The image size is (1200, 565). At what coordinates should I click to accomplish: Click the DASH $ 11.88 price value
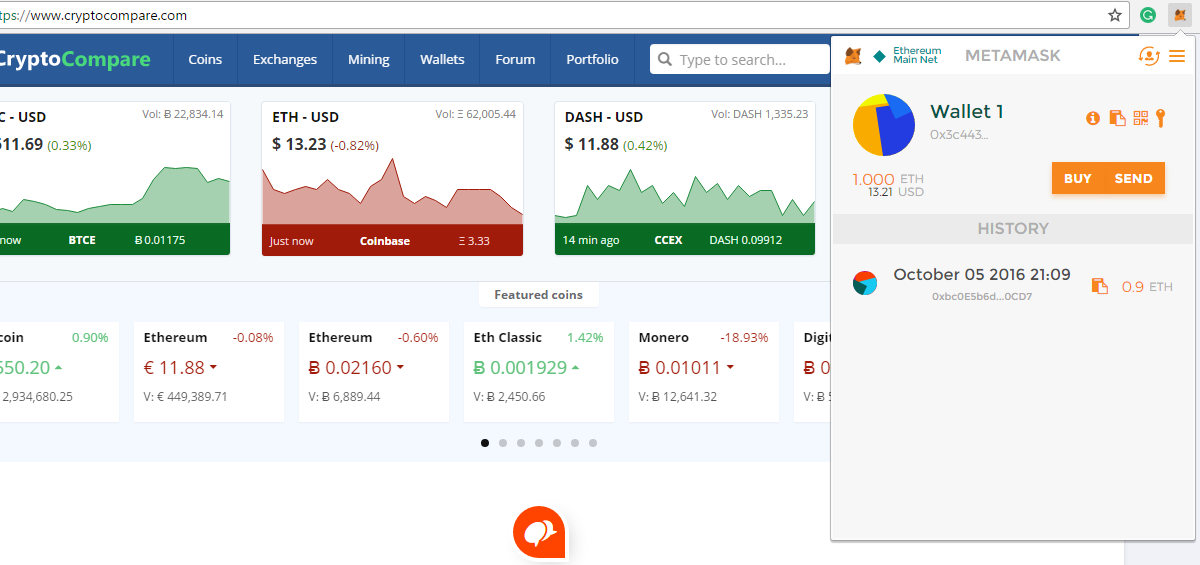coord(592,144)
